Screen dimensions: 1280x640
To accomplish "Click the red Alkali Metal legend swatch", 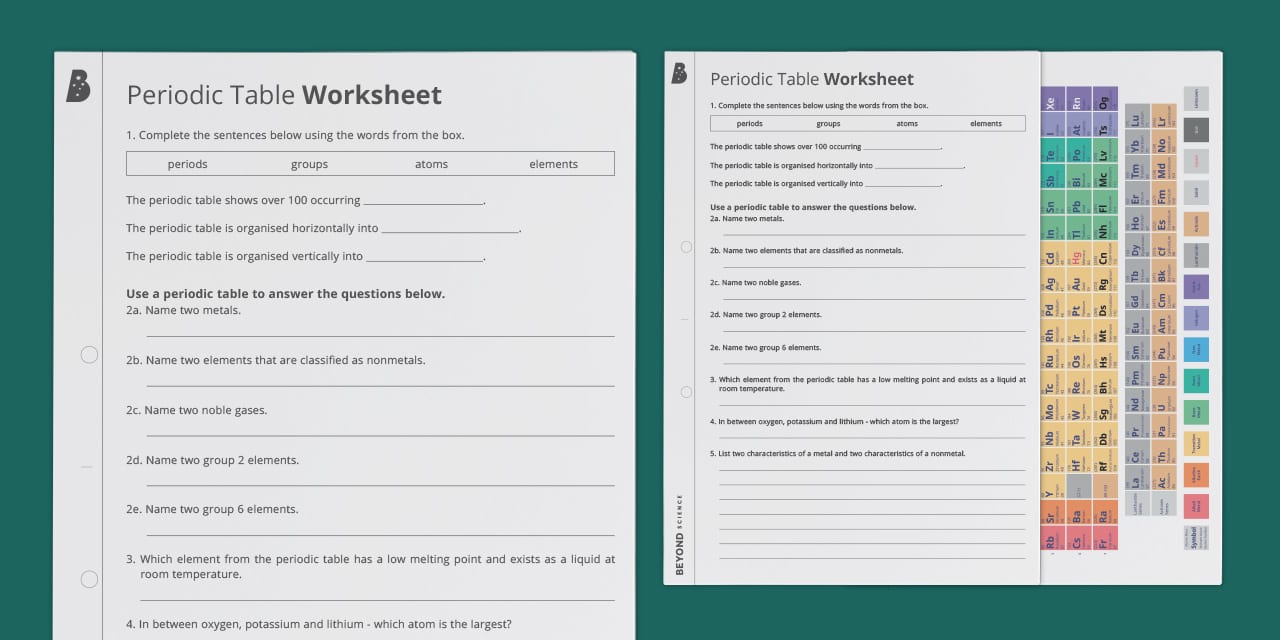I will pyautogui.click(x=1196, y=507).
